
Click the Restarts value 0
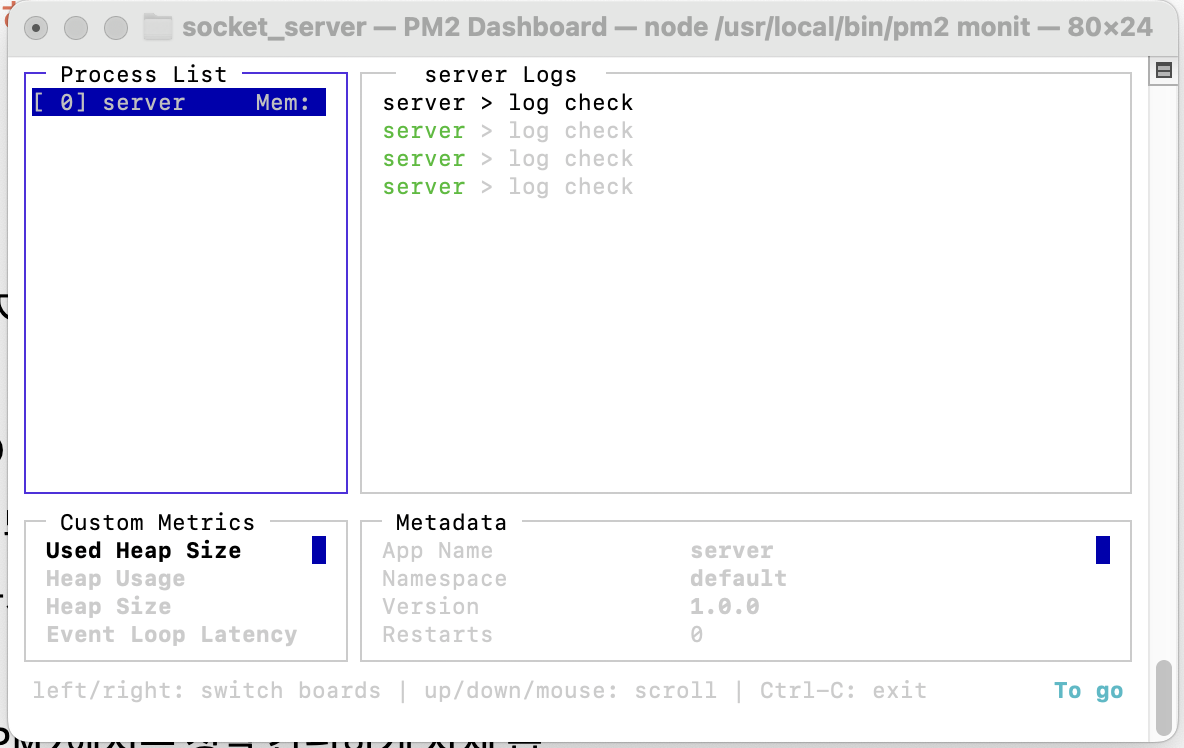(x=696, y=634)
